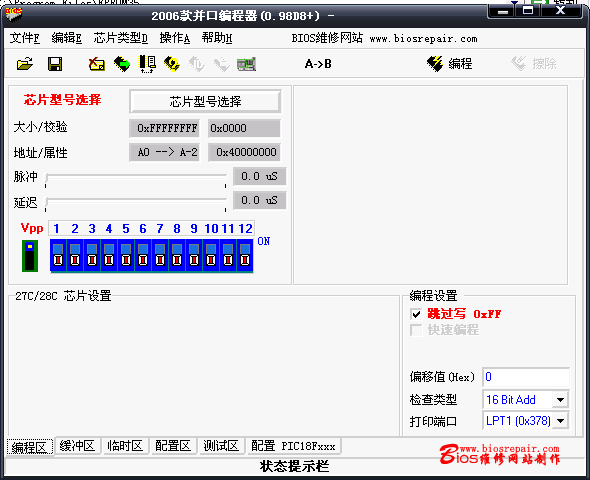
Task: Click the red Bios维修网站制作 logo
Action: tap(500, 454)
